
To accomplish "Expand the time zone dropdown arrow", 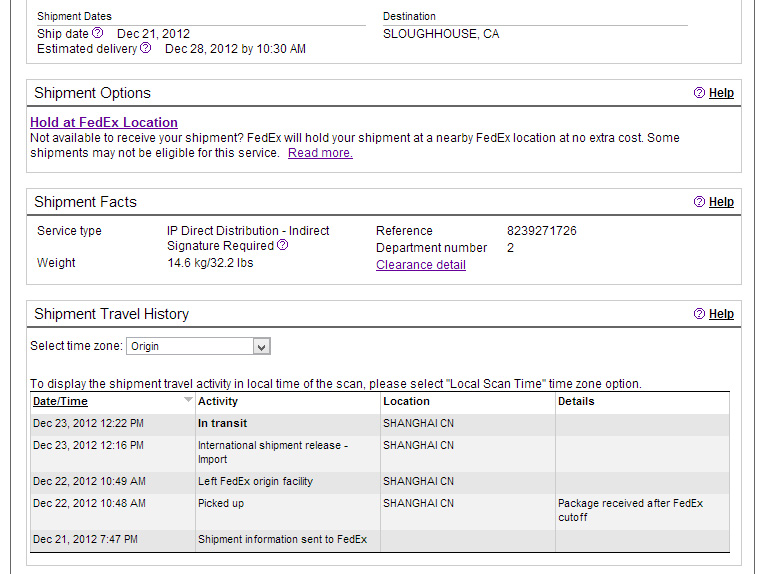I will click(262, 346).
